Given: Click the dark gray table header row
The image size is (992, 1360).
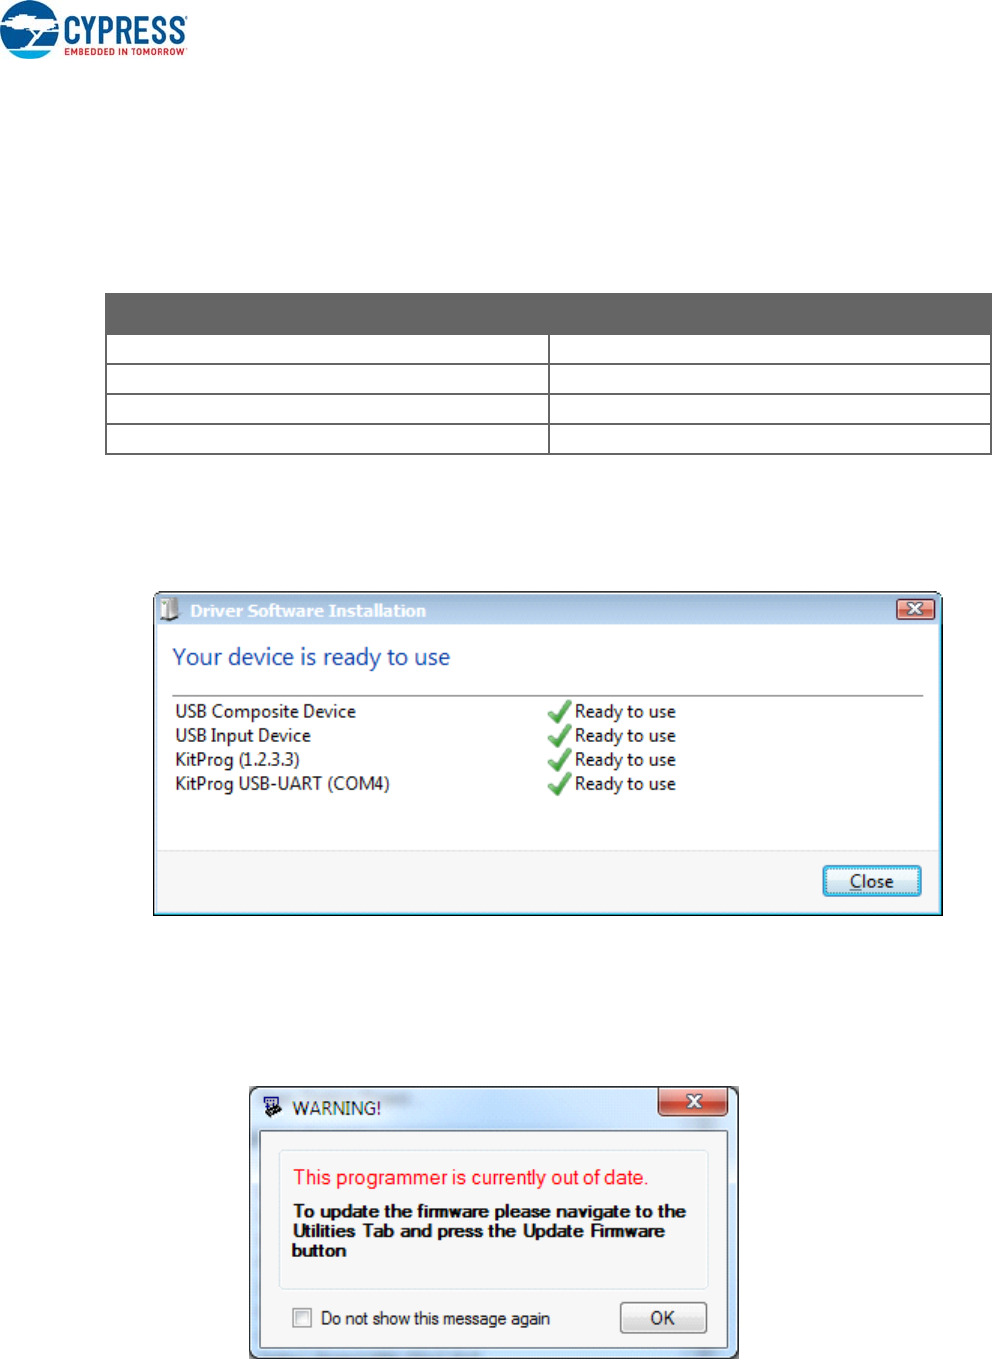Looking at the screenshot, I should click(548, 313).
